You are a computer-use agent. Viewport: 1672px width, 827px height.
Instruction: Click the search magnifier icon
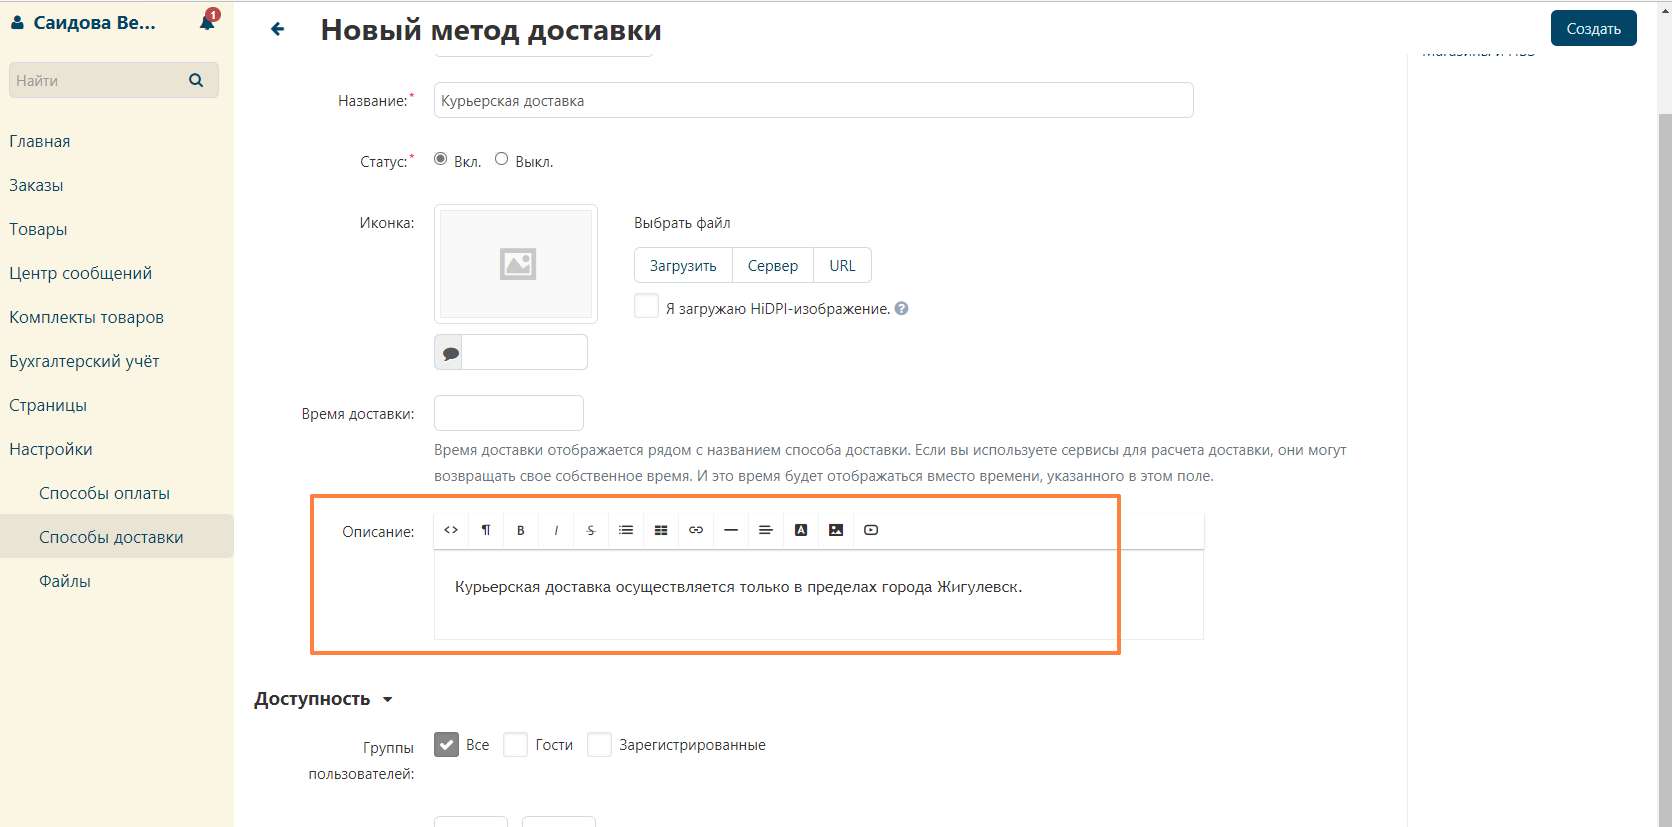196,80
